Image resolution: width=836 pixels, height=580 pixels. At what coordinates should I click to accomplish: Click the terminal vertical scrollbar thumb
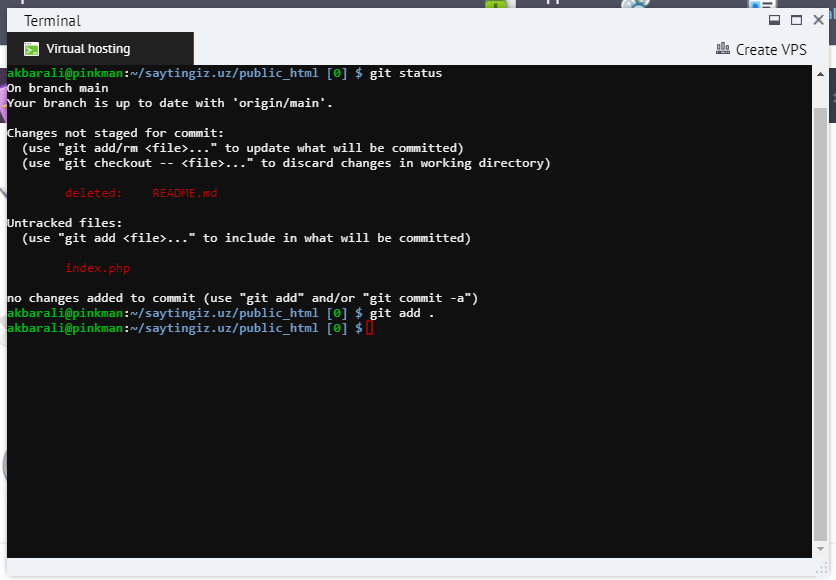[820, 324]
